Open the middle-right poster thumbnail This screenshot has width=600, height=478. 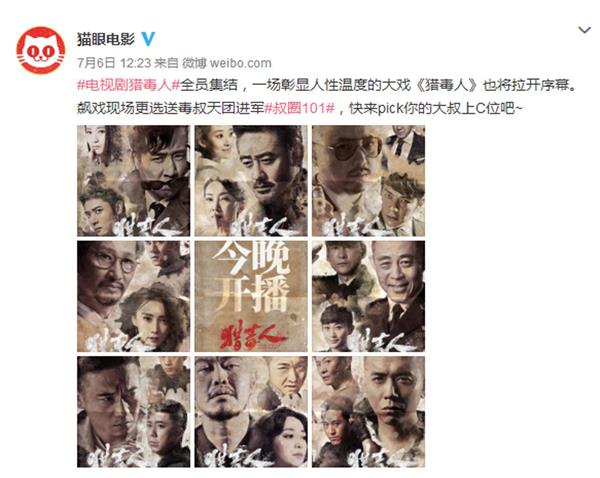368,296
